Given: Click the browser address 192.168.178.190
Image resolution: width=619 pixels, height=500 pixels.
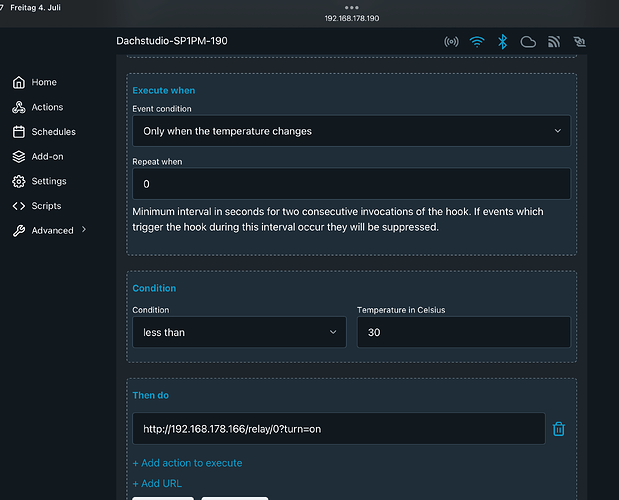Looking at the screenshot, I should [x=352, y=18].
